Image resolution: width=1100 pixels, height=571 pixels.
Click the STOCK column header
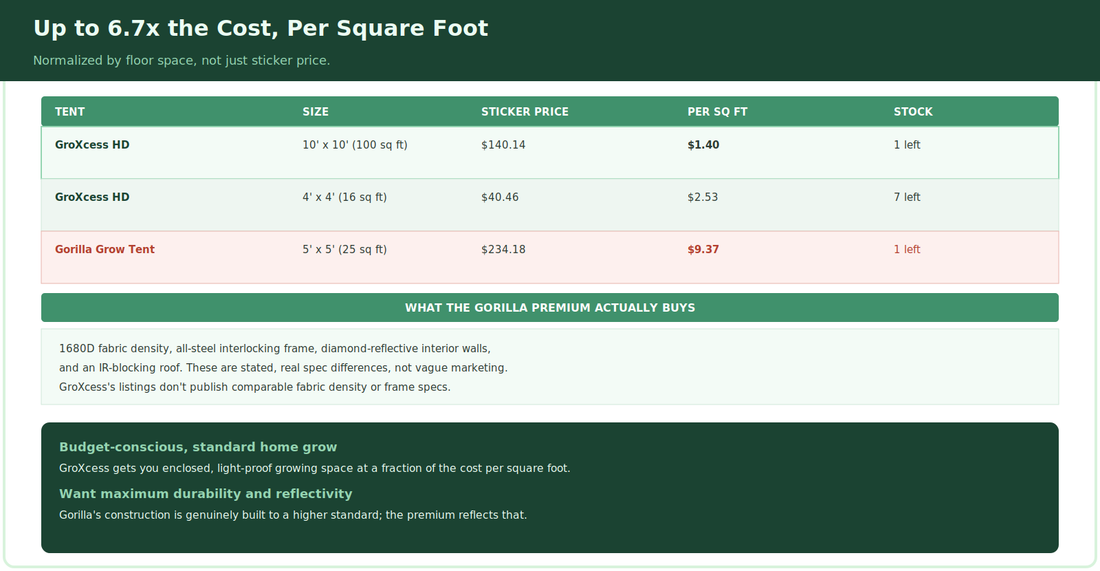[913, 112]
